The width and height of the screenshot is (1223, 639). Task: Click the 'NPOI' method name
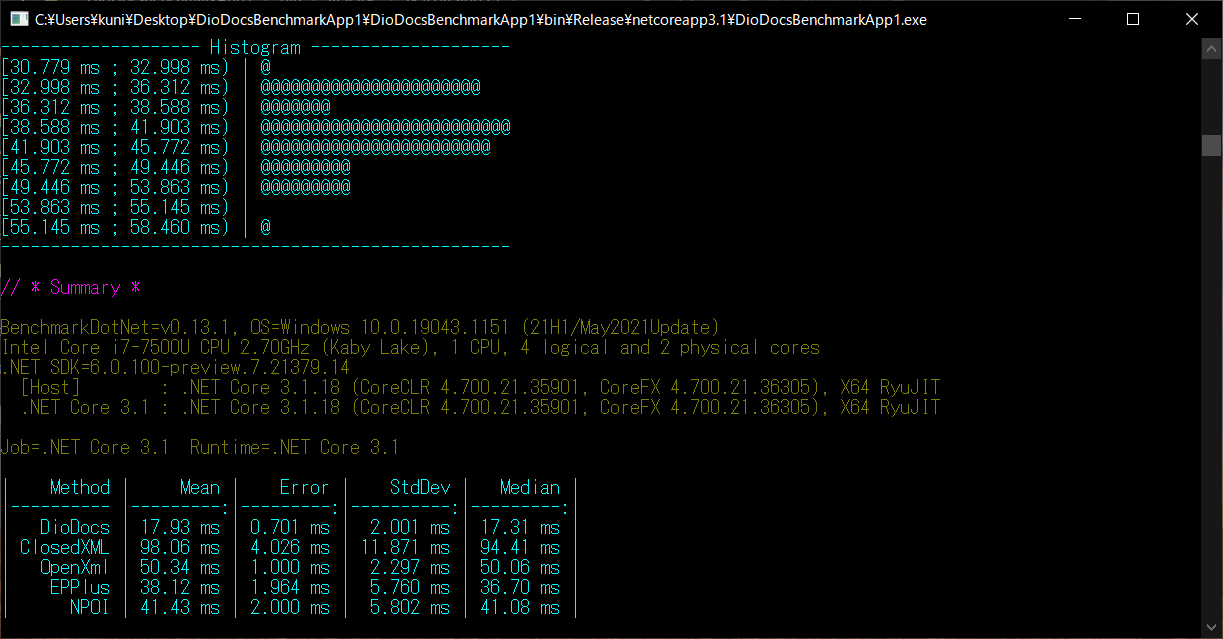tap(90, 607)
